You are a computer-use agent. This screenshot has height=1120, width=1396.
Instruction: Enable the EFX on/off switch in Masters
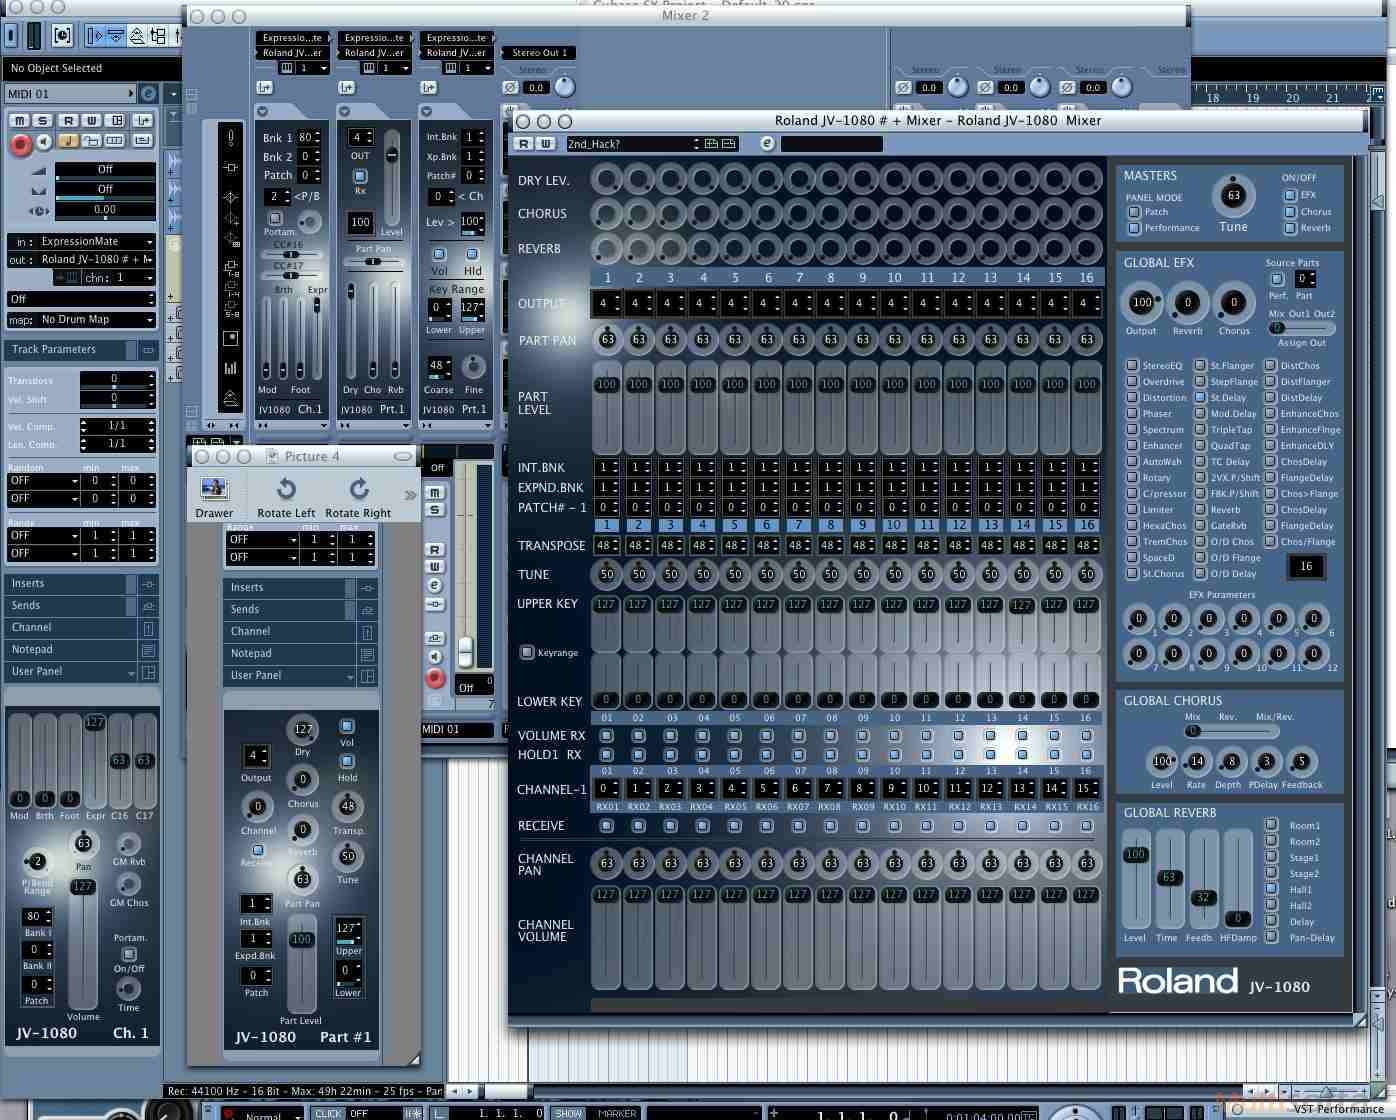pos(1290,195)
